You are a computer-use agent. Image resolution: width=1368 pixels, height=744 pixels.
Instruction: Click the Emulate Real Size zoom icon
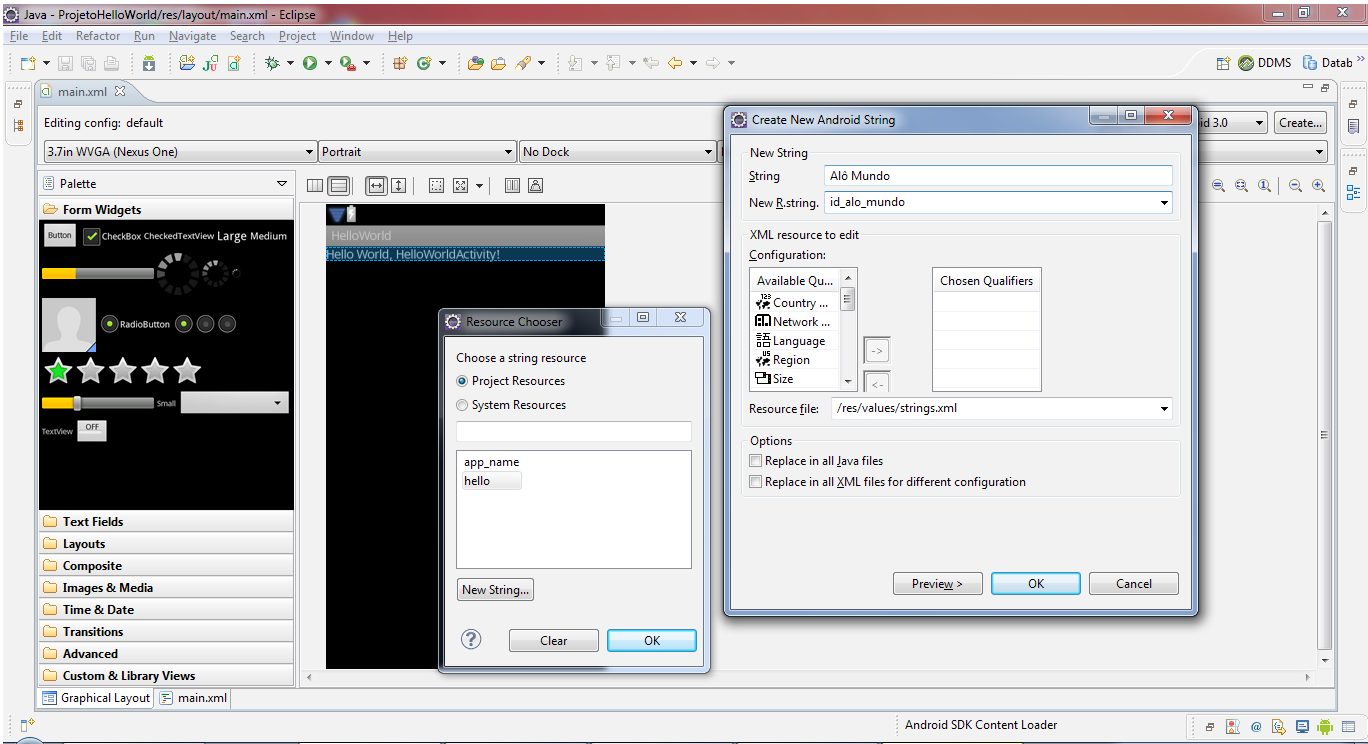click(1218, 185)
